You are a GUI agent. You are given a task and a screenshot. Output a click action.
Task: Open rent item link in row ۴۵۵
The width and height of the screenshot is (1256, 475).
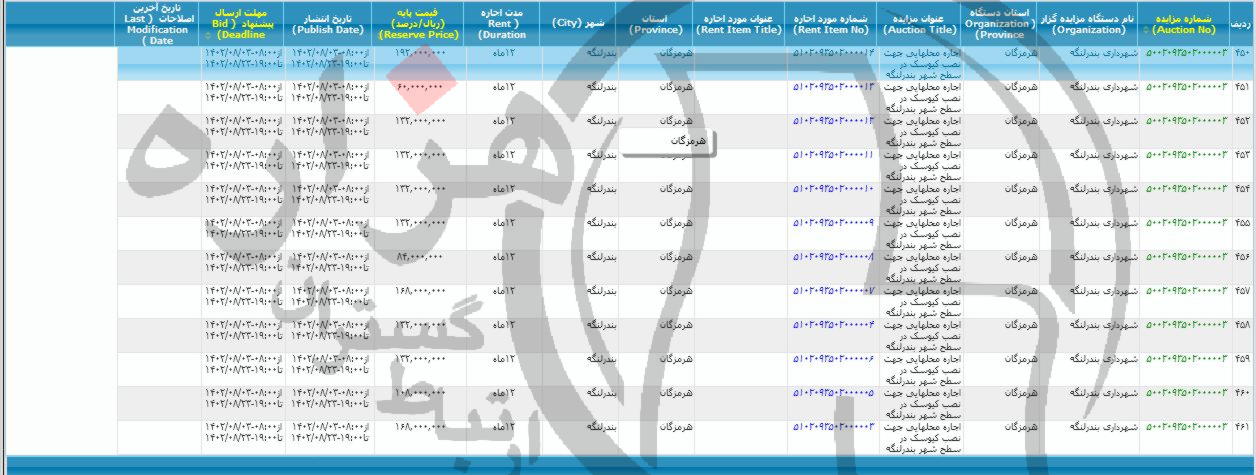pos(834,224)
